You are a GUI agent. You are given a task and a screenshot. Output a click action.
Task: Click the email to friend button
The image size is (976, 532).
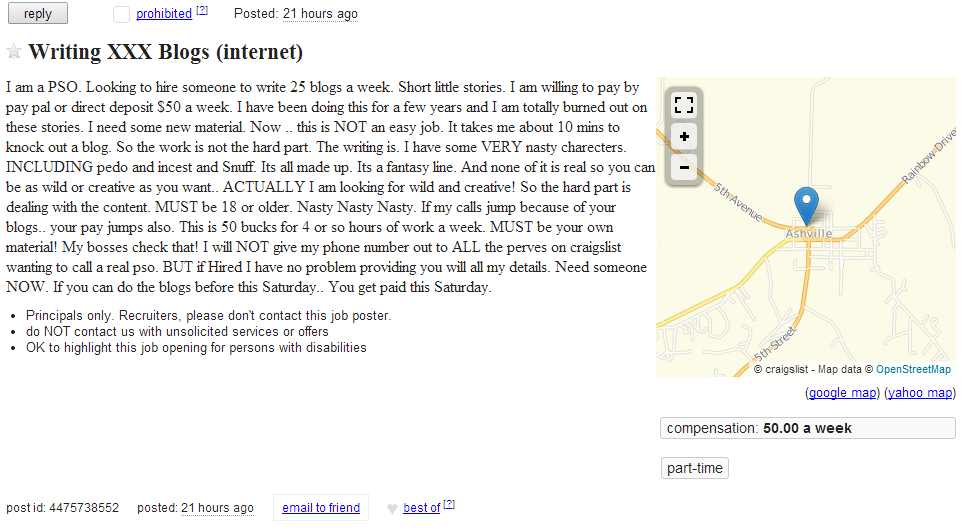coord(321,508)
